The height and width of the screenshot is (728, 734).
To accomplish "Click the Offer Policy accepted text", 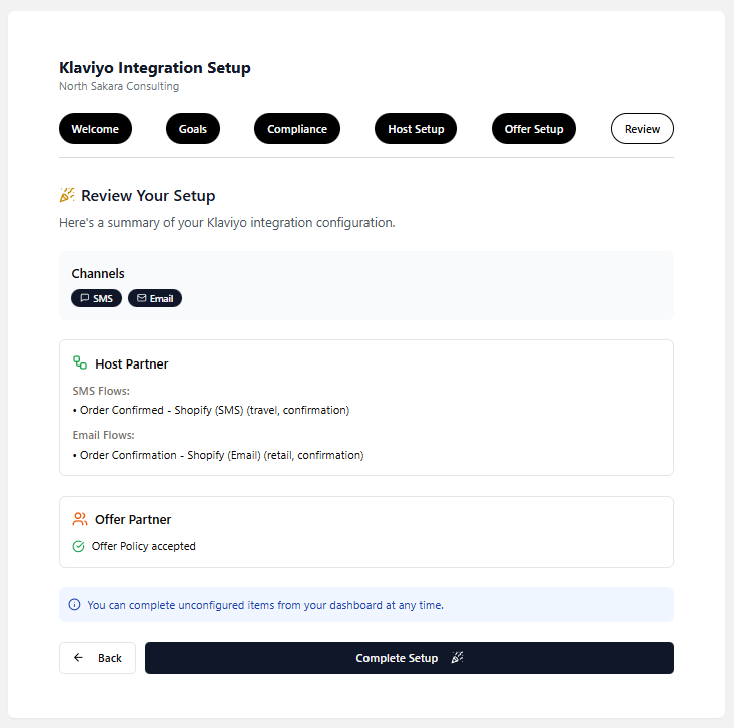I will pyautogui.click(x=143, y=547).
